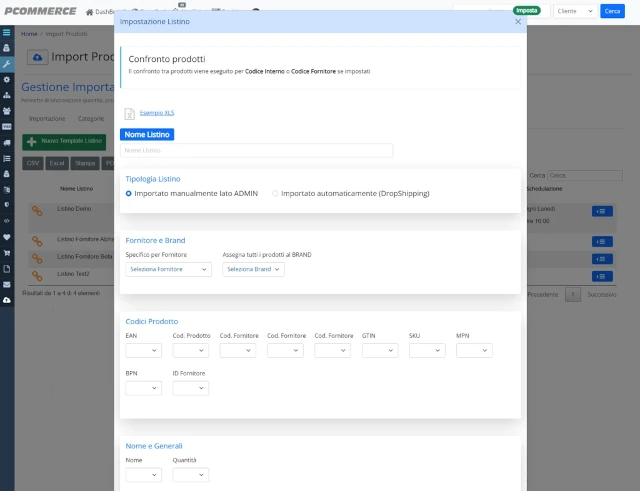640x491 pixels.
Task: Click the blue action button for Listino Fornitore Alpha
Action: tap(602, 242)
